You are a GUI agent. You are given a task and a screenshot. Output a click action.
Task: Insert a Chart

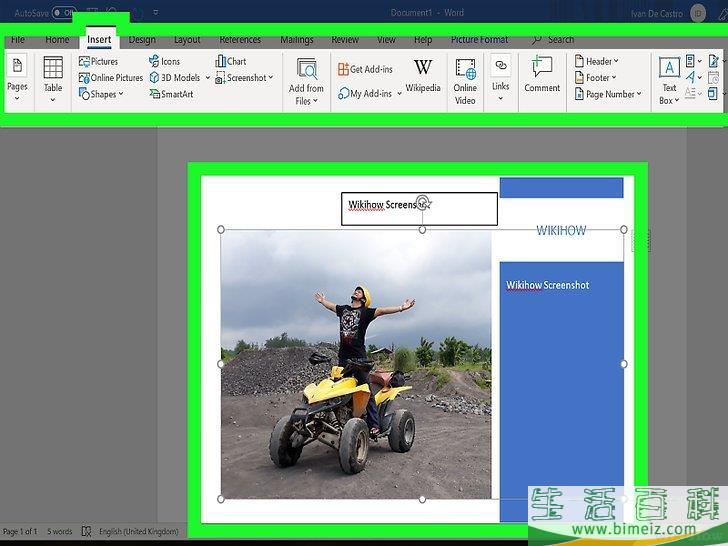coord(231,61)
